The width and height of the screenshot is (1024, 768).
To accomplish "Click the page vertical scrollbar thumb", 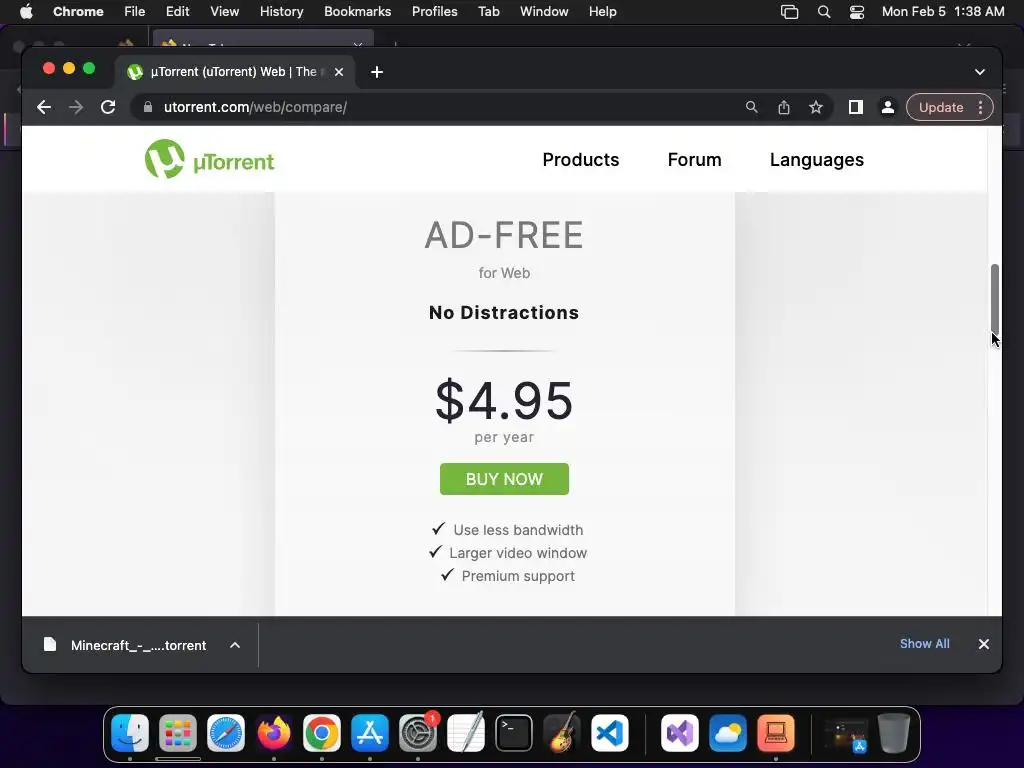I will 995,298.
